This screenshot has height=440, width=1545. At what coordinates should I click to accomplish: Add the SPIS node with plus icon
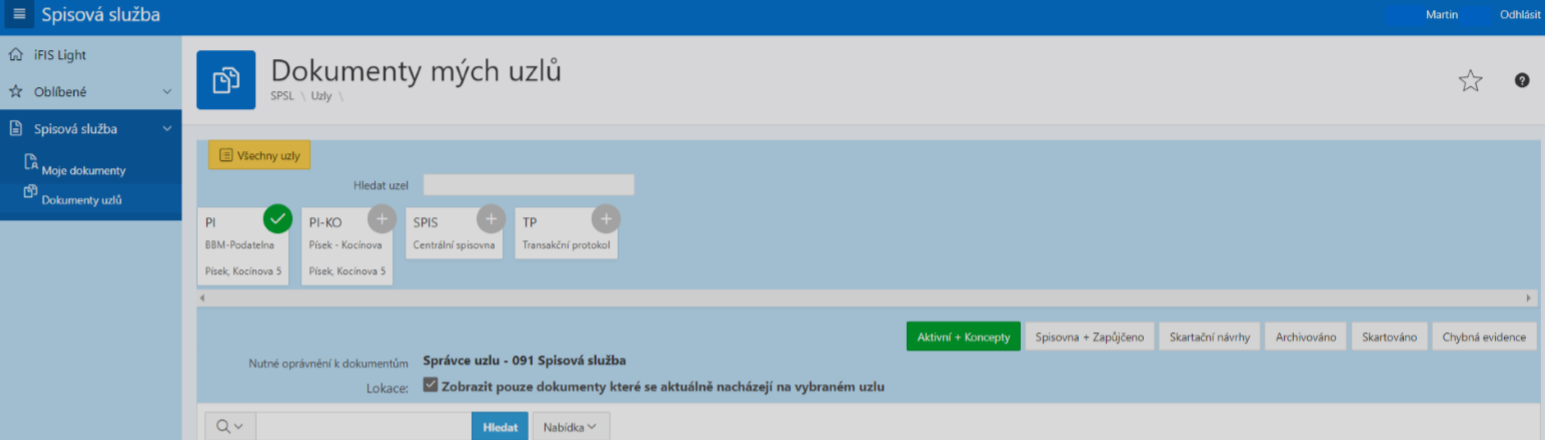coord(490,218)
